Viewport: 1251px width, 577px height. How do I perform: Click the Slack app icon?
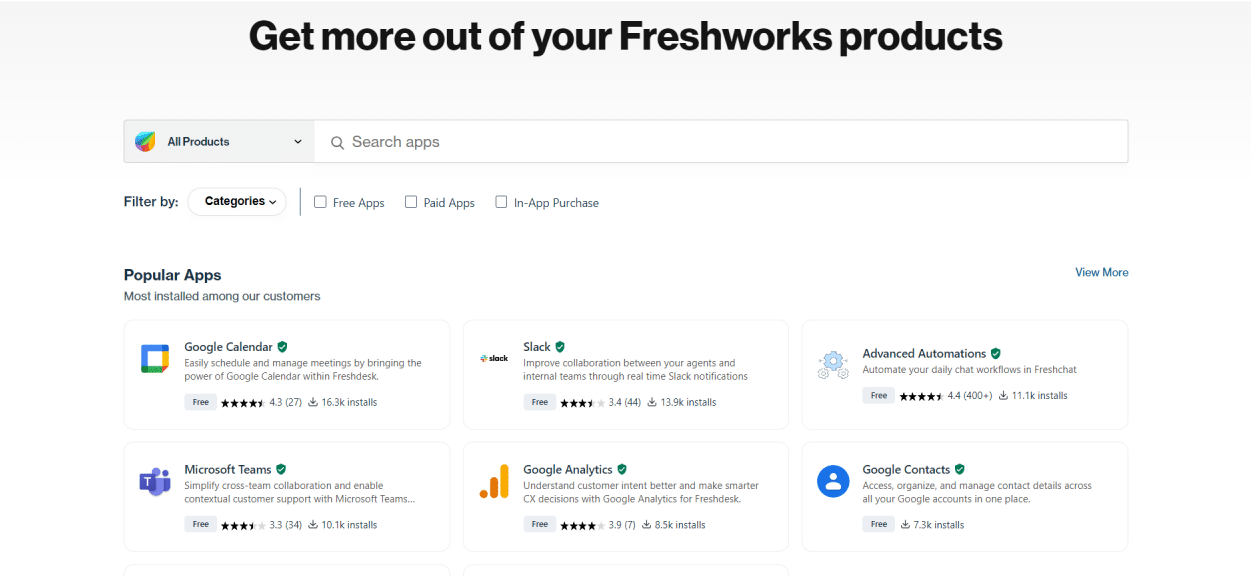pyautogui.click(x=493, y=357)
